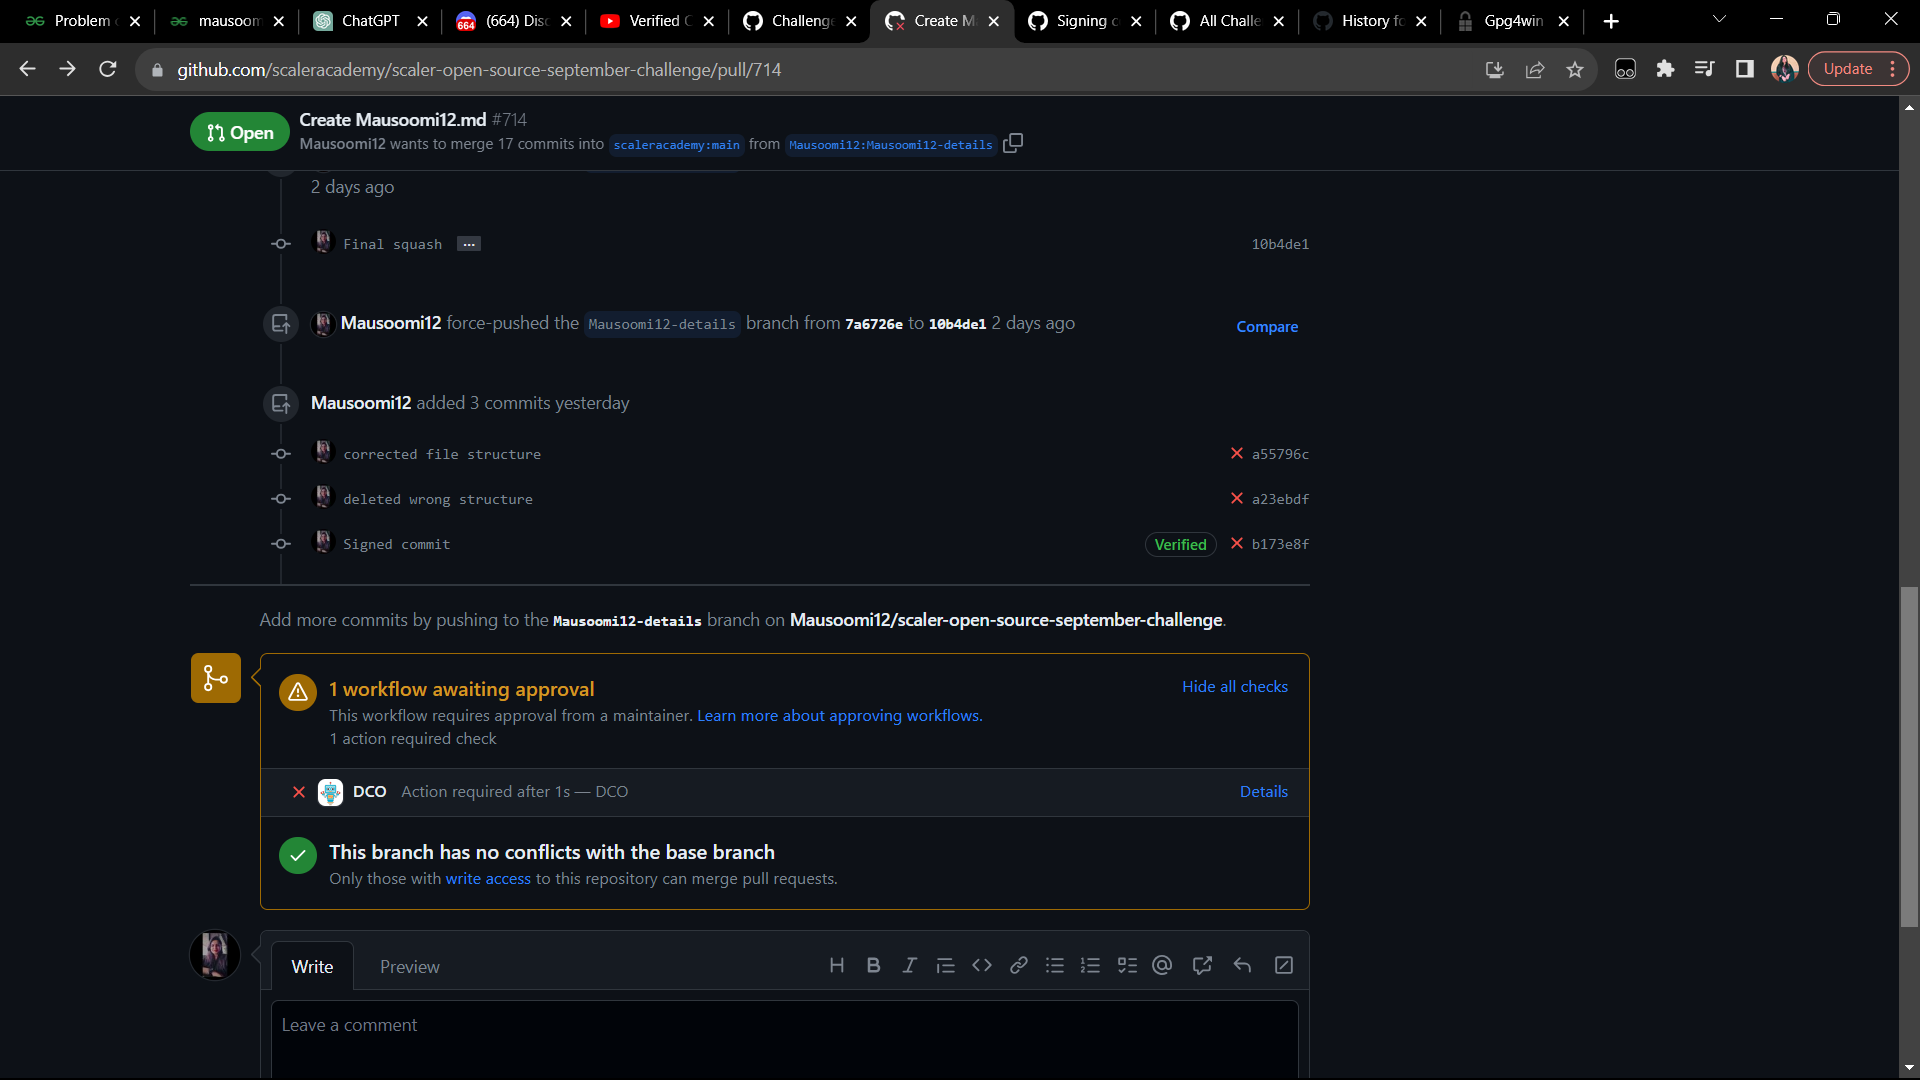Image resolution: width=1920 pixels, height=1080 pixels.
Task: Click the Verified badge on Signed commit
Action: 1180,544
